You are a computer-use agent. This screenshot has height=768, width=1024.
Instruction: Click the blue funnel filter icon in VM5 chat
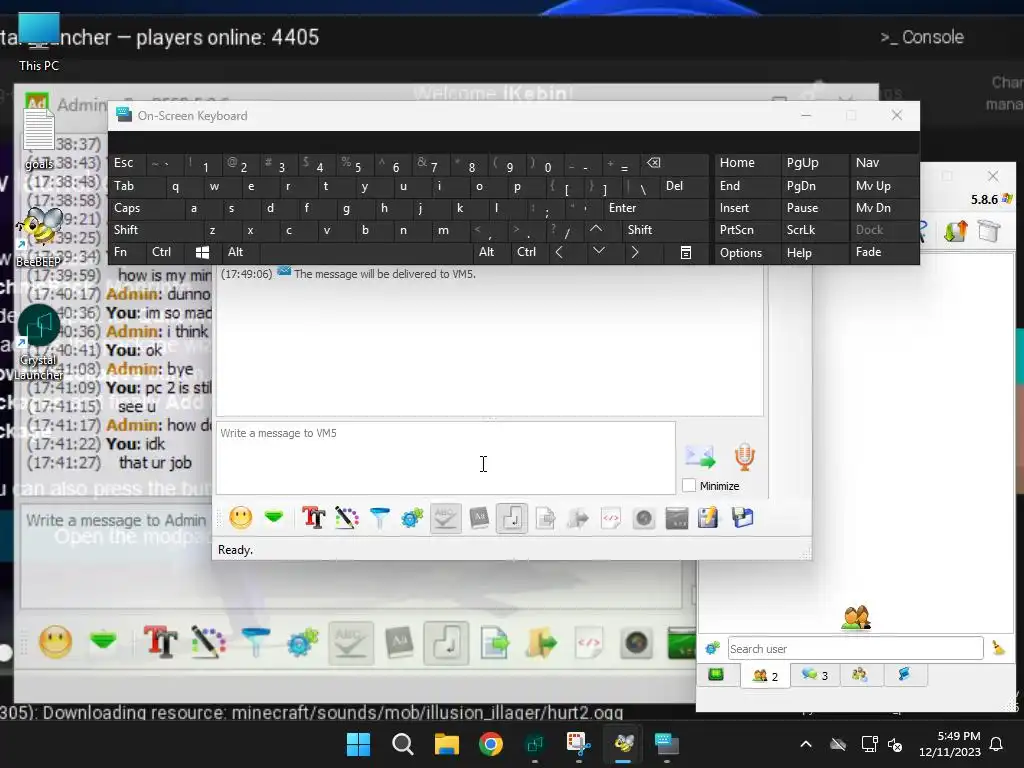click(379, 518)
